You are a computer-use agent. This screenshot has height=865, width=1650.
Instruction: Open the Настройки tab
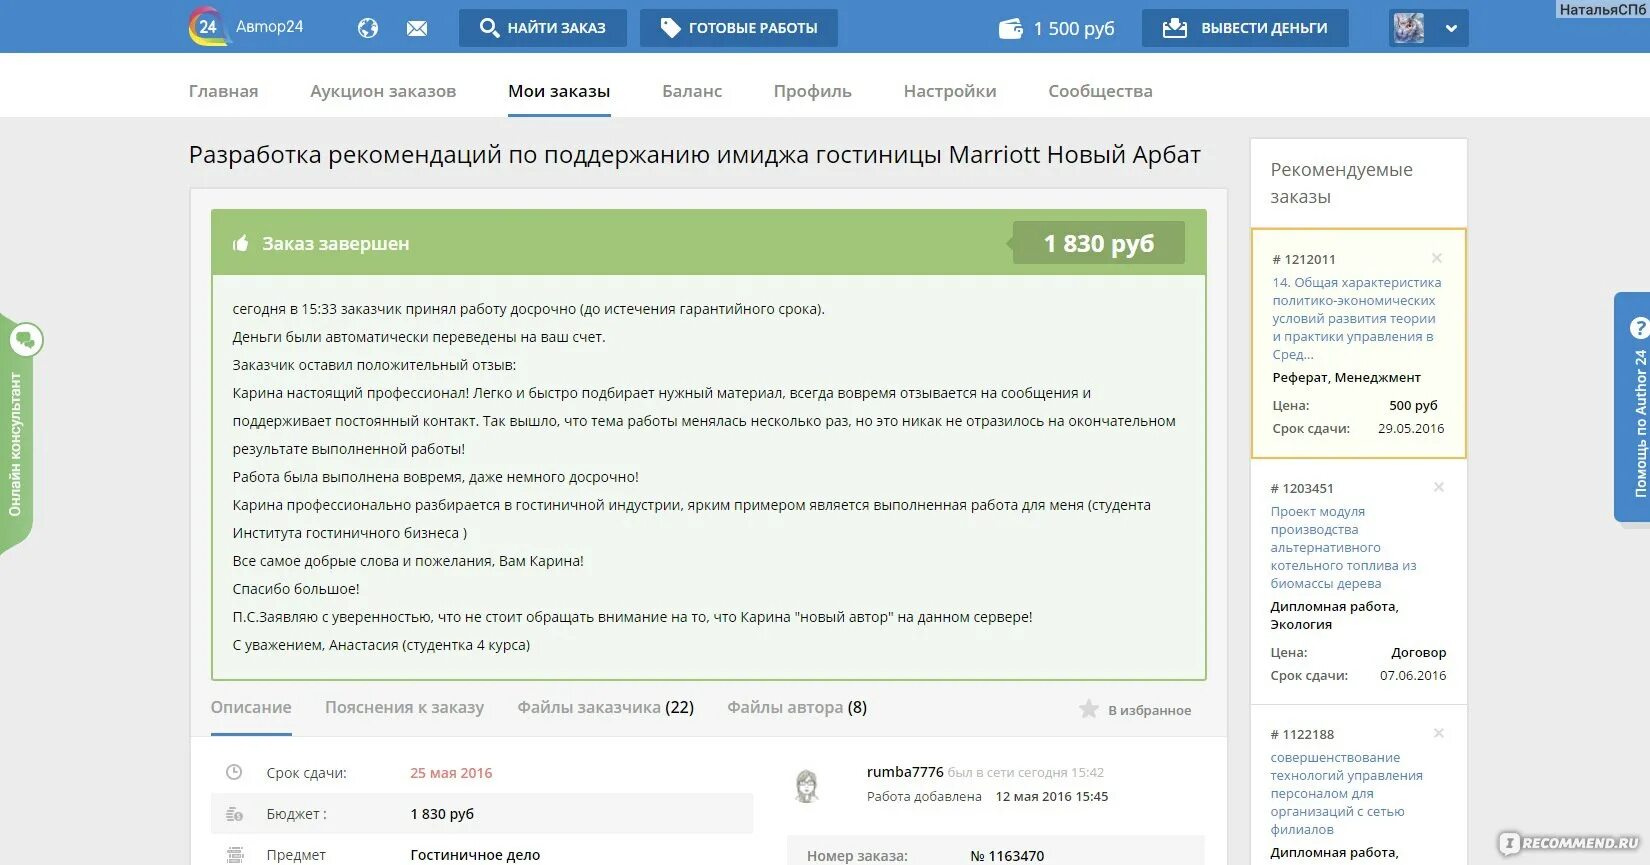click(x=950, y=91)
